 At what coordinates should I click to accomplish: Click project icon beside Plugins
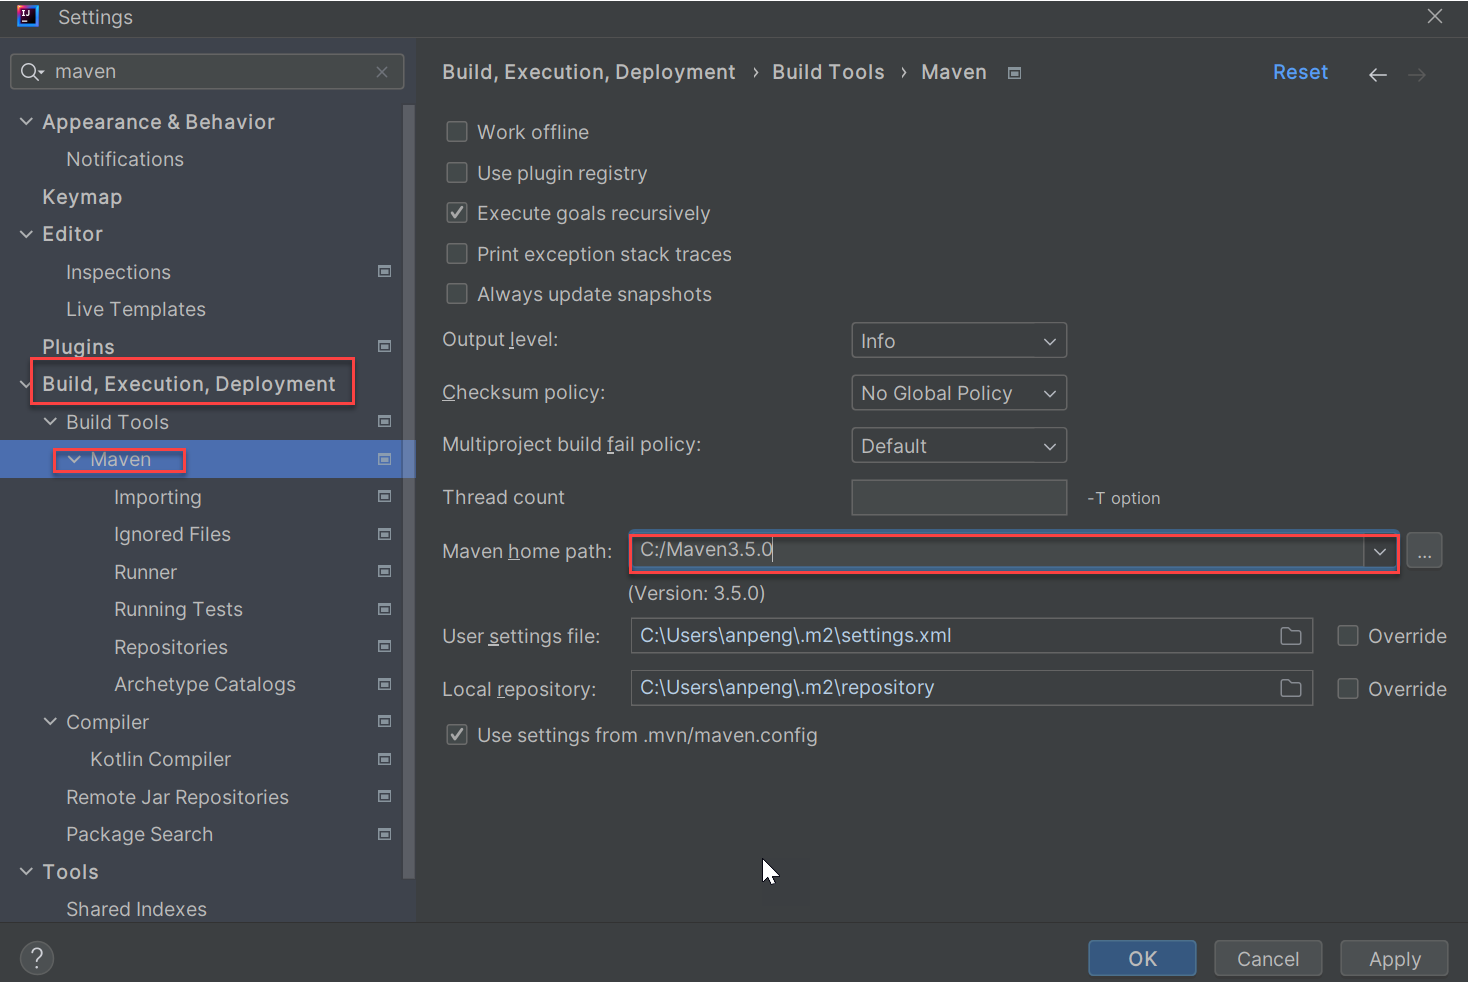[384, 346]
